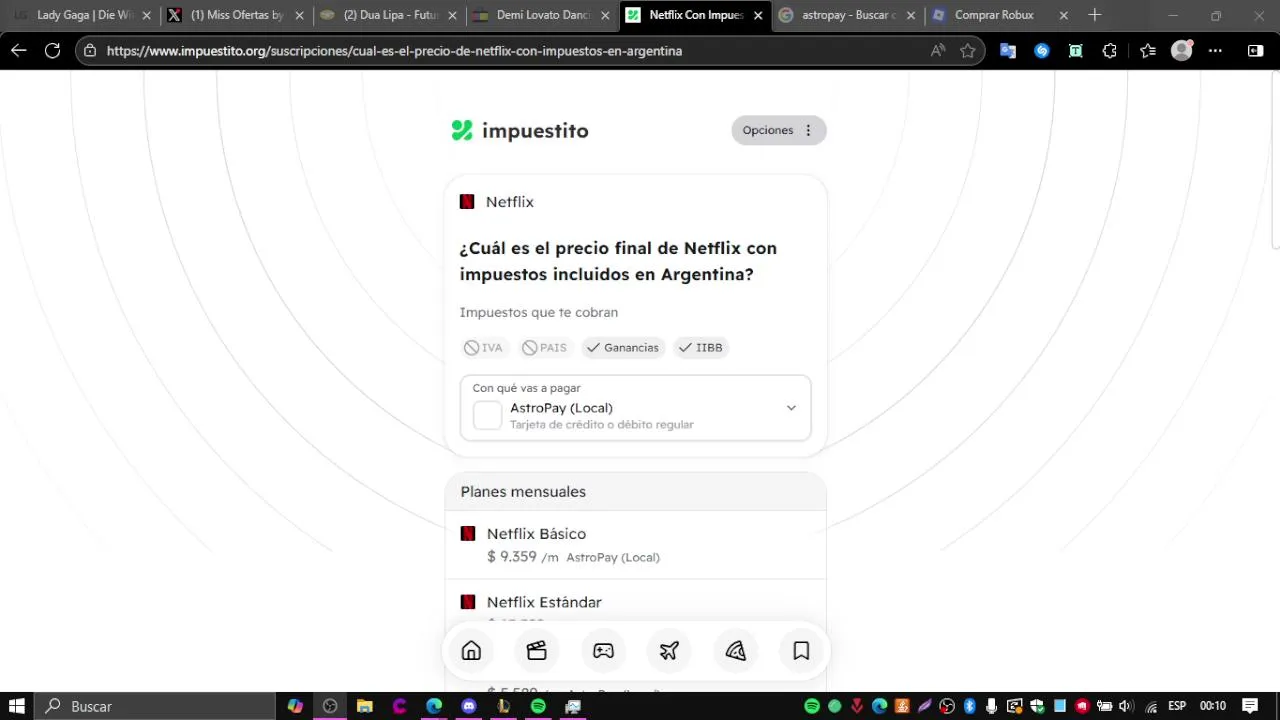Go back to the previous page
Image resolution: width=1280 pixels, height=720 pixels.
tap(19, 50)
